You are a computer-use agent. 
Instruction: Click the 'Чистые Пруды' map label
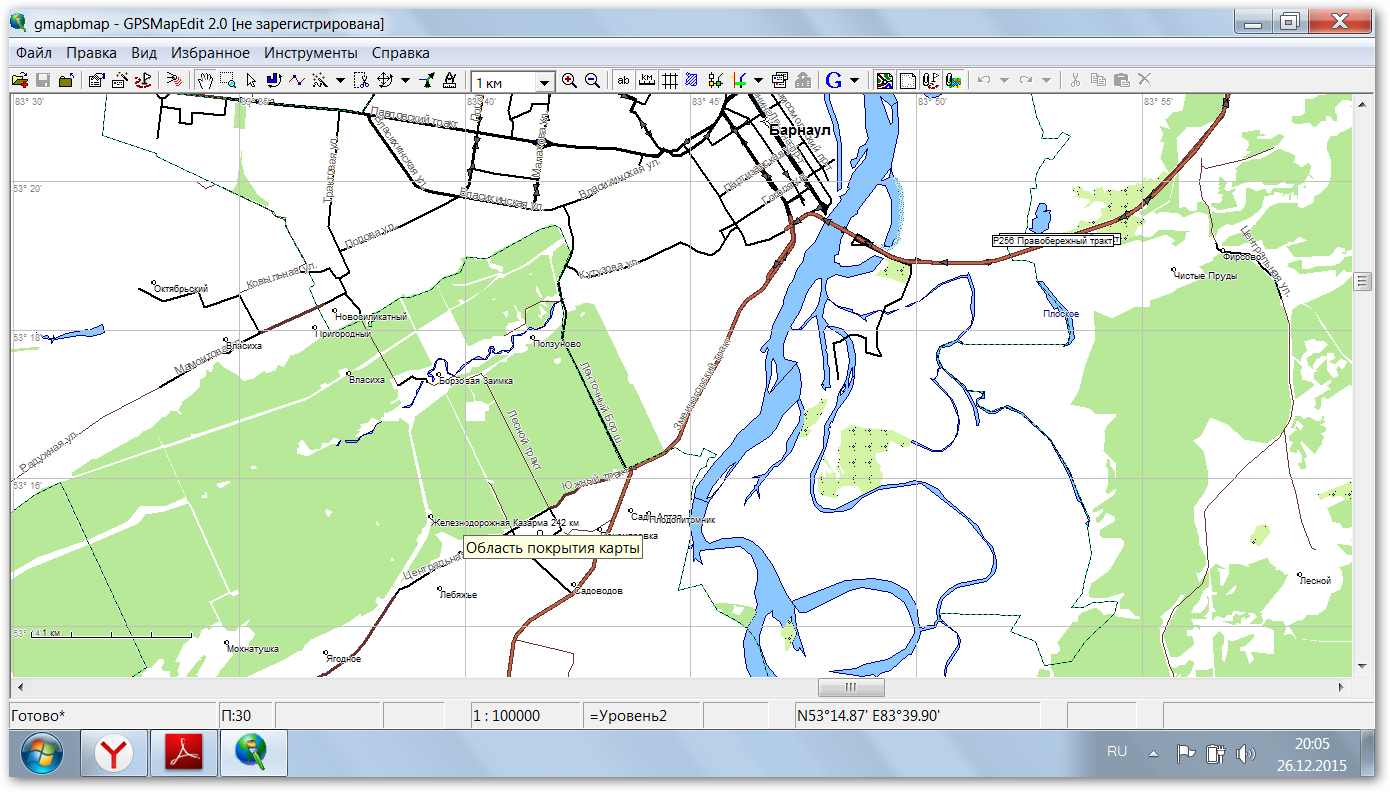tap(1208, 276)
